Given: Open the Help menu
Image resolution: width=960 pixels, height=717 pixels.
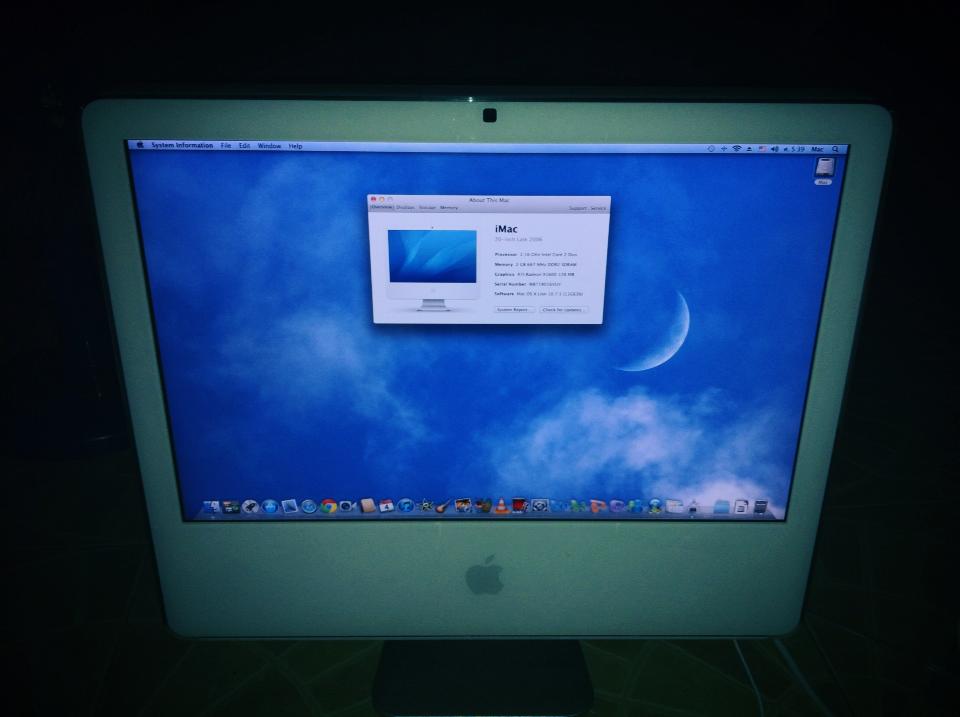Looking at the screenshot, I should (295, 146).
